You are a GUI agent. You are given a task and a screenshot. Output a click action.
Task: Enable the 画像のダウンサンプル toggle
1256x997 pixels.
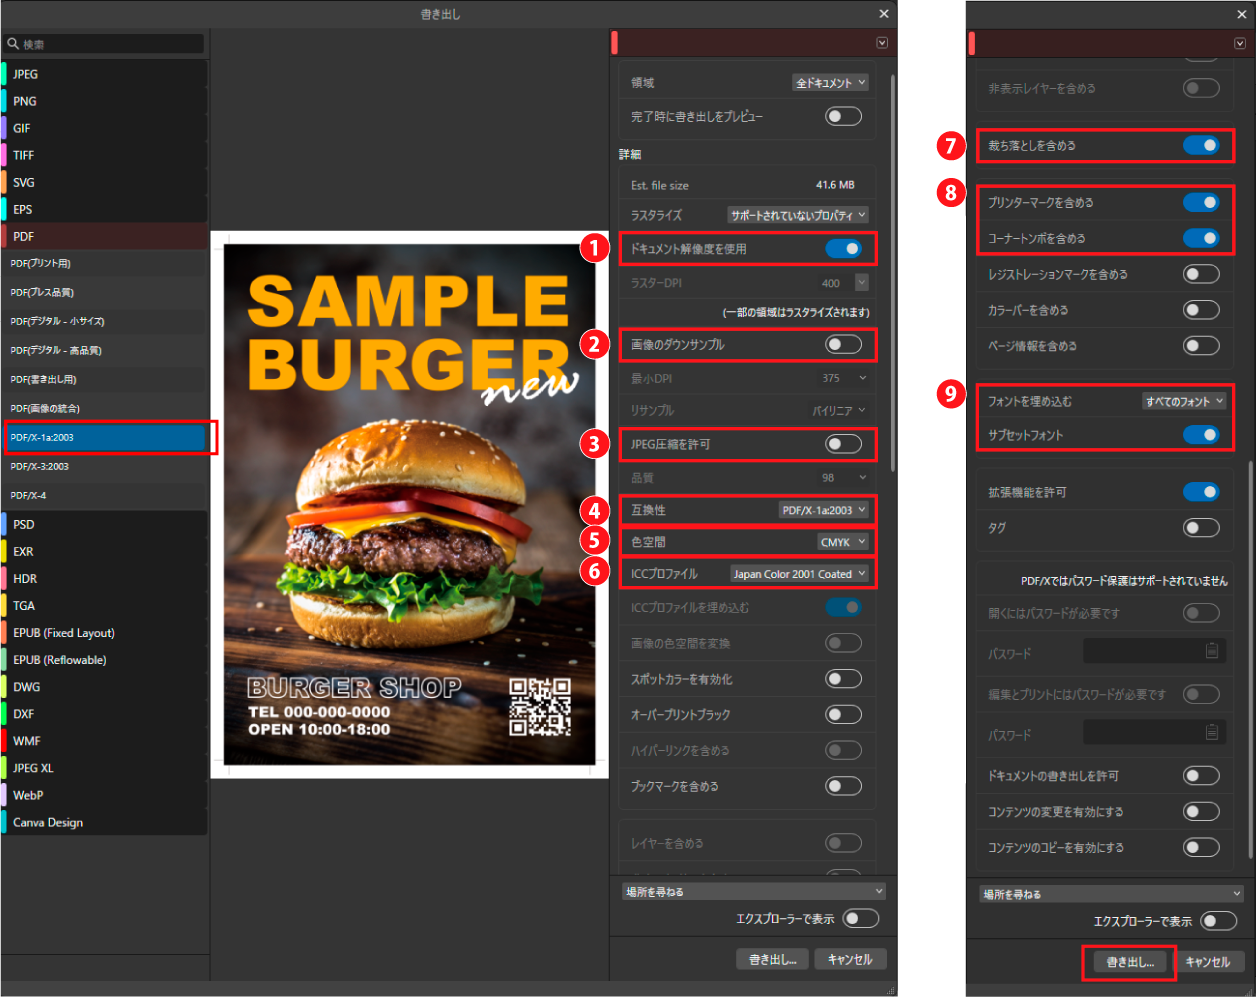(843, 344)
